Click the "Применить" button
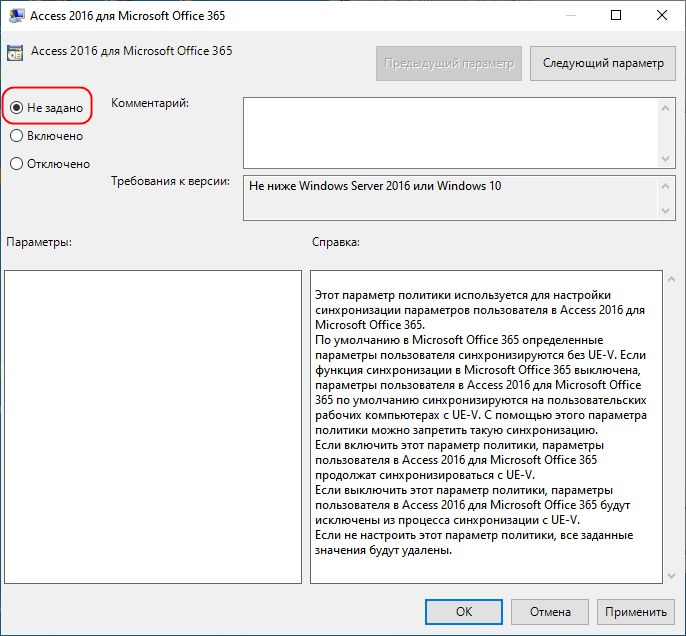The width and height of the screenshot is (686, 636). [636, 612]
